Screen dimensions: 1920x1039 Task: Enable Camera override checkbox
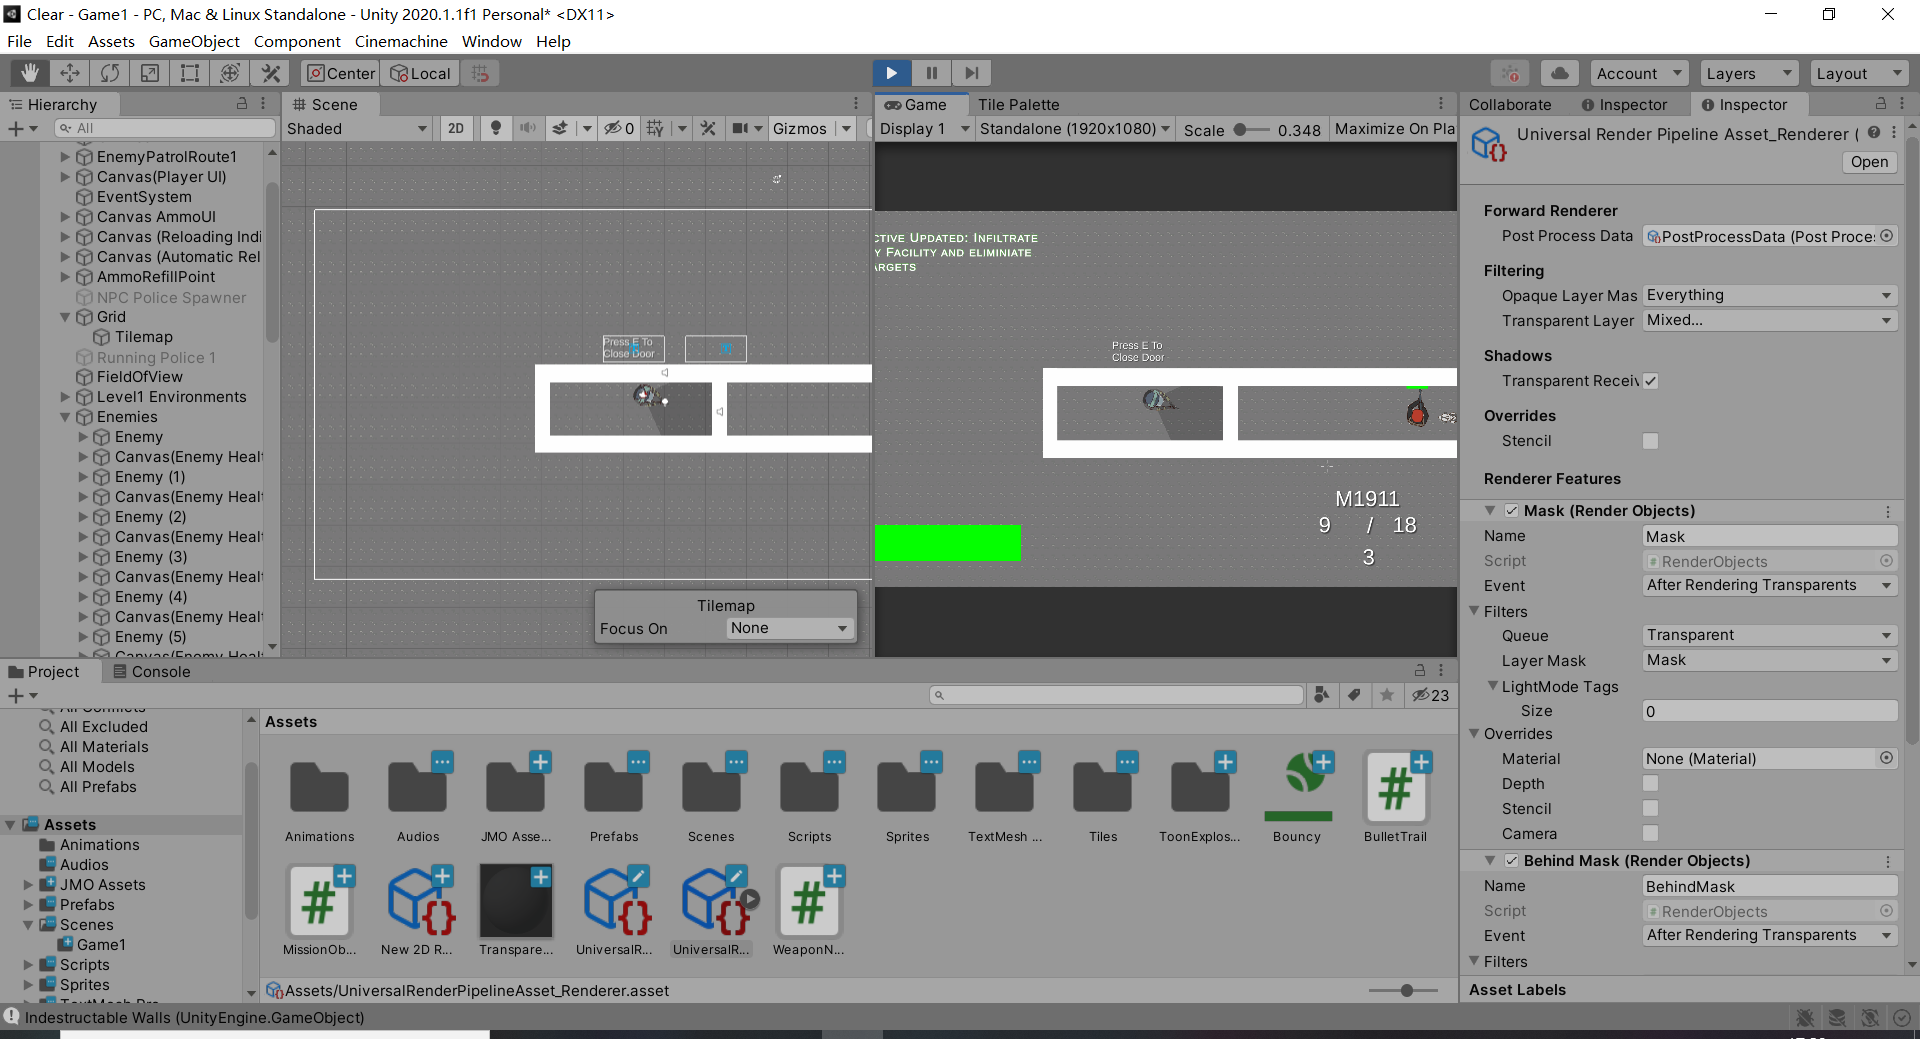point(1651,834)
